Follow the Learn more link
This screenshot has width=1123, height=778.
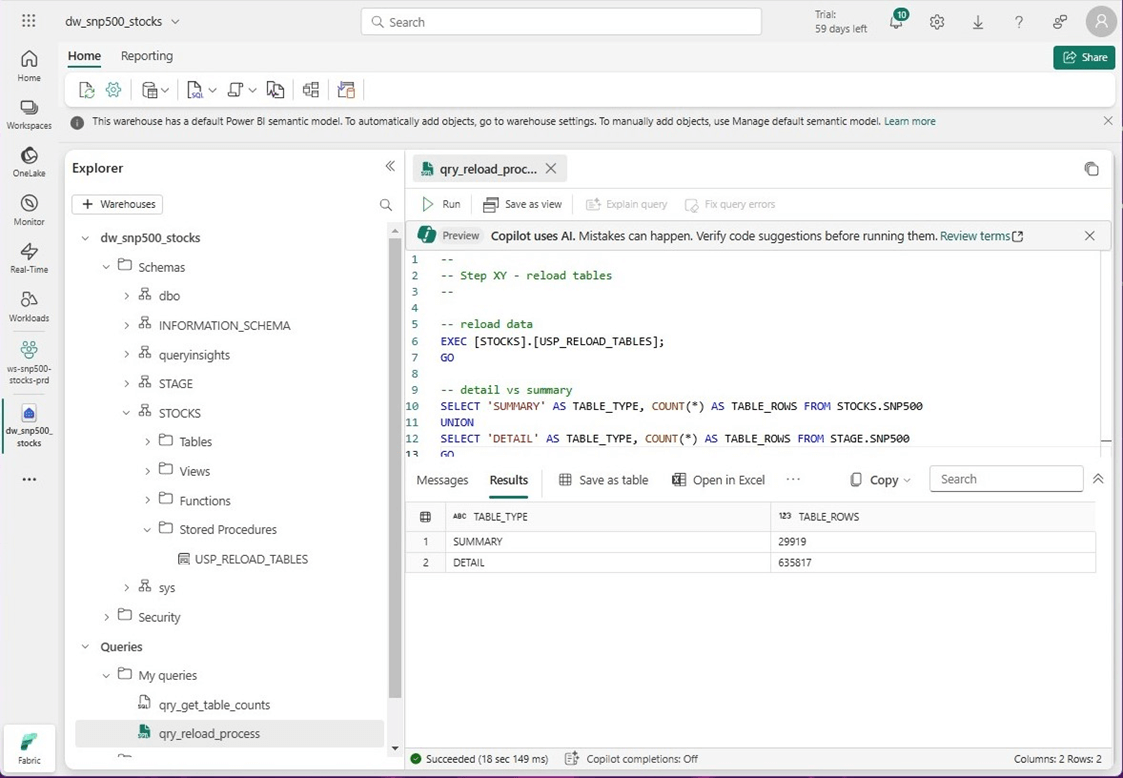pyautogui.click(x=909, y=121)
